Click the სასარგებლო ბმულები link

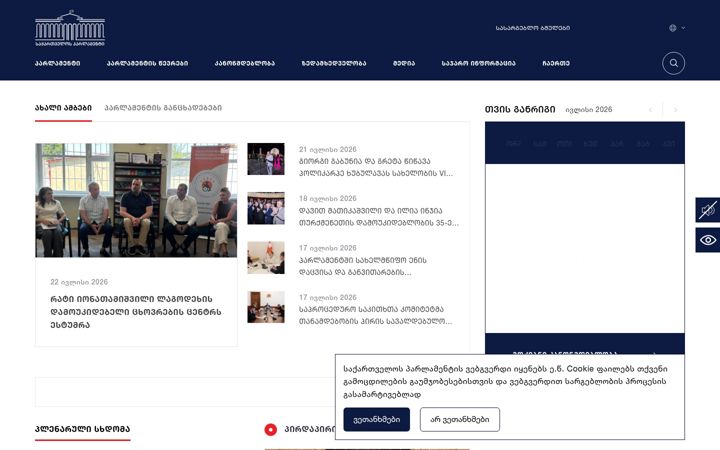pyautogui.click(x=533, y=28)
